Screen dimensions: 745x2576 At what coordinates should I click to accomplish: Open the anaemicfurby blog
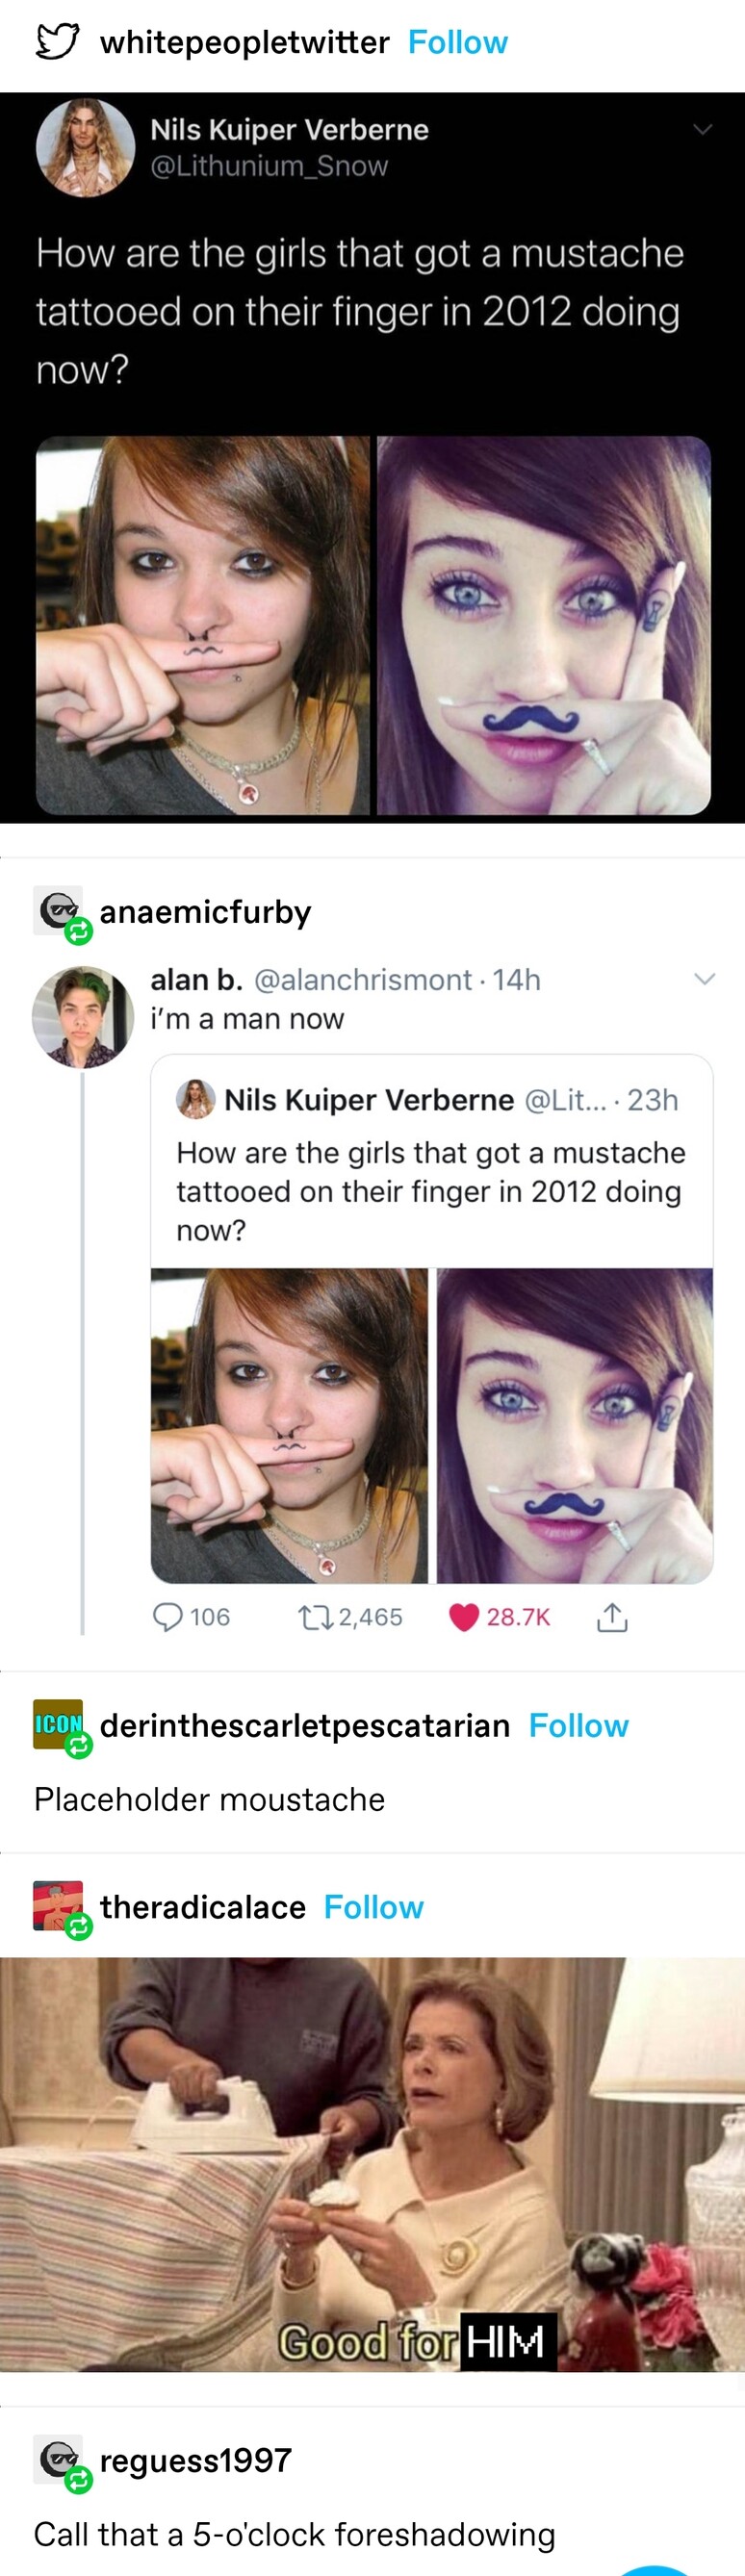pyautogui.click(x=205, y=912)
